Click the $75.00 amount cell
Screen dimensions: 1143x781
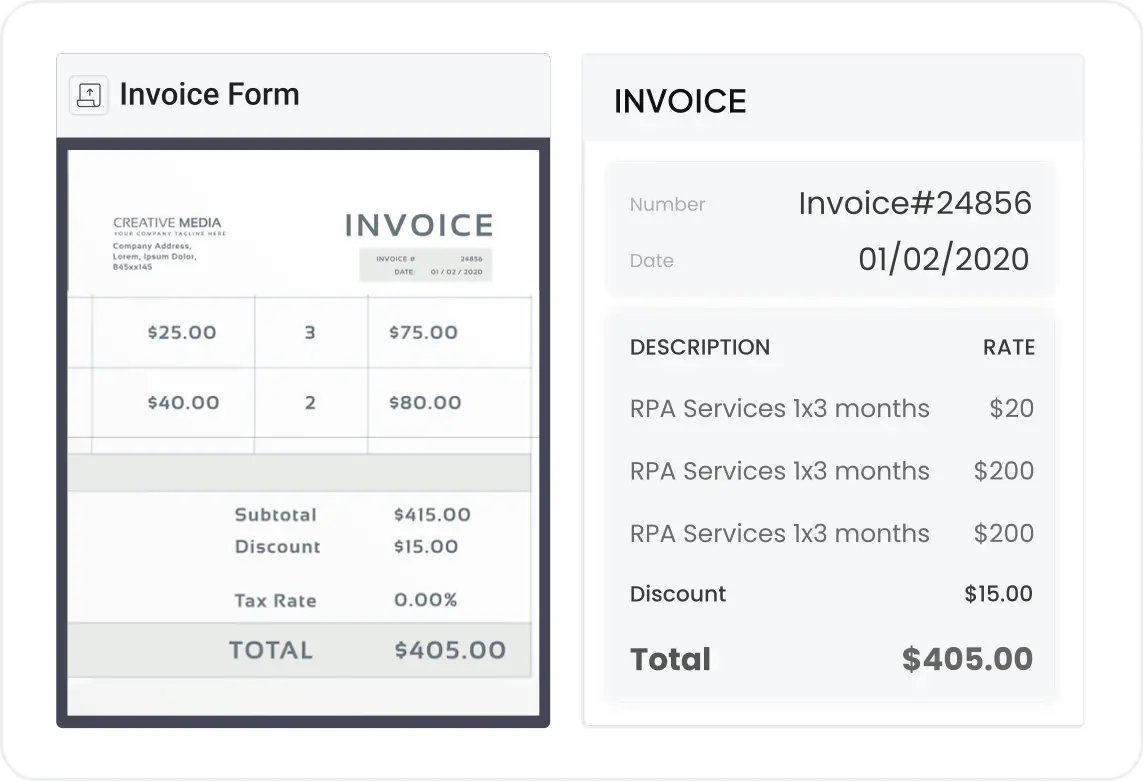tap(424, 333)
